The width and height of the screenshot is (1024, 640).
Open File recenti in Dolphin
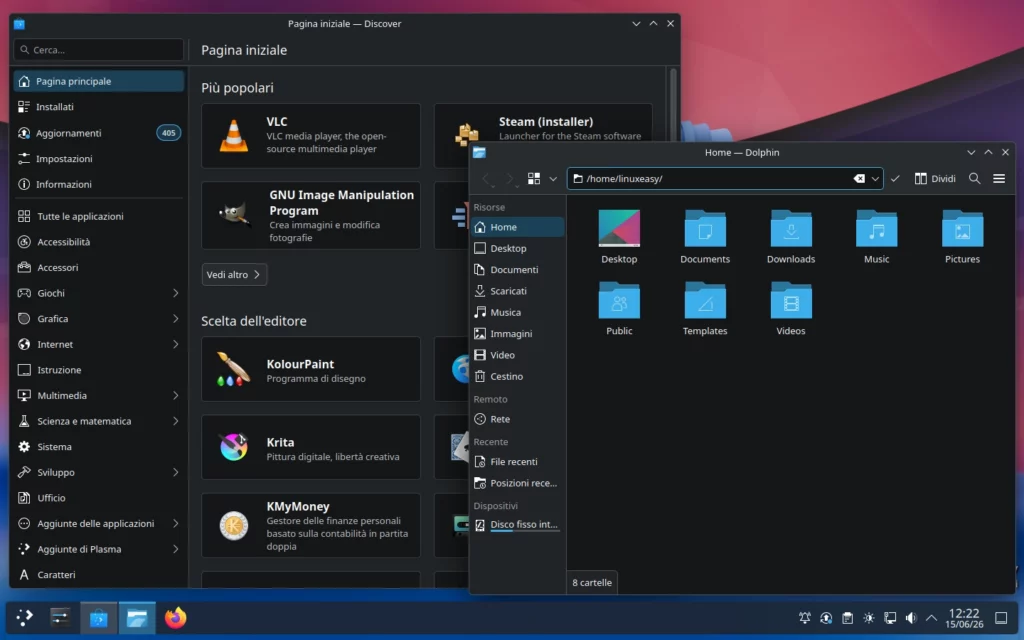click(x=517, y=462)
